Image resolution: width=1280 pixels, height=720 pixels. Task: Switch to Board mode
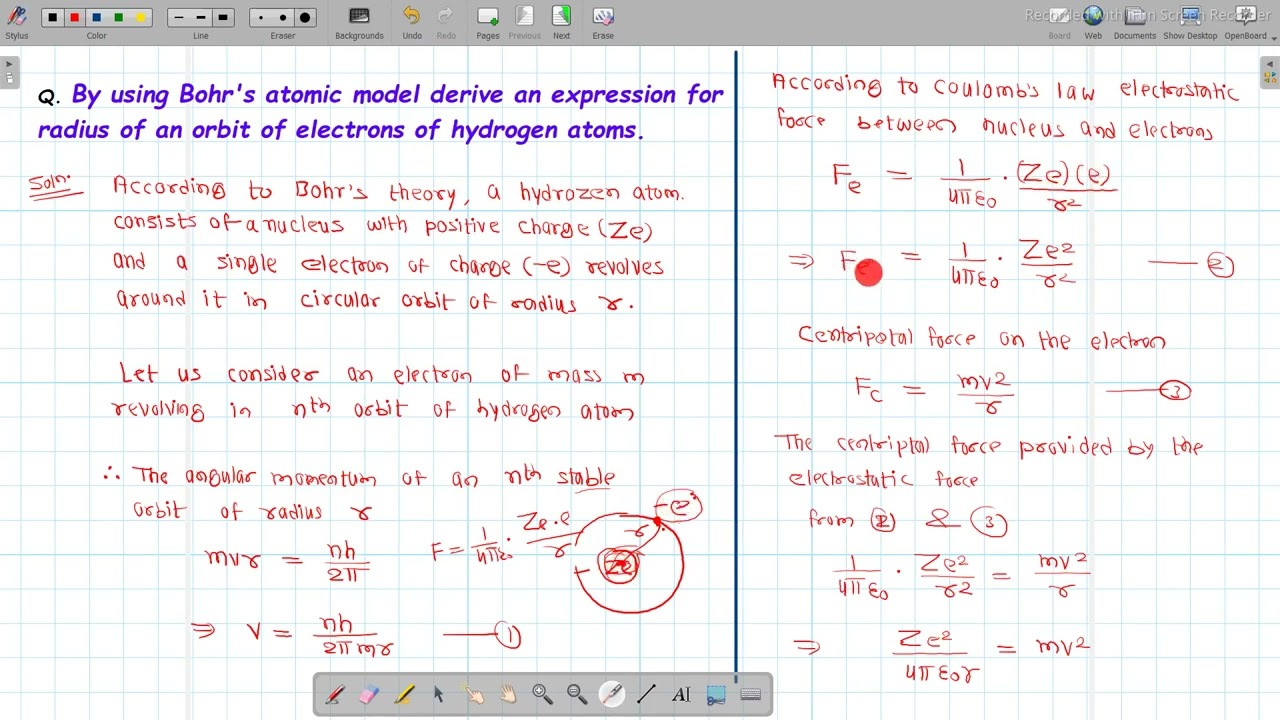(x=1059, y=21)
